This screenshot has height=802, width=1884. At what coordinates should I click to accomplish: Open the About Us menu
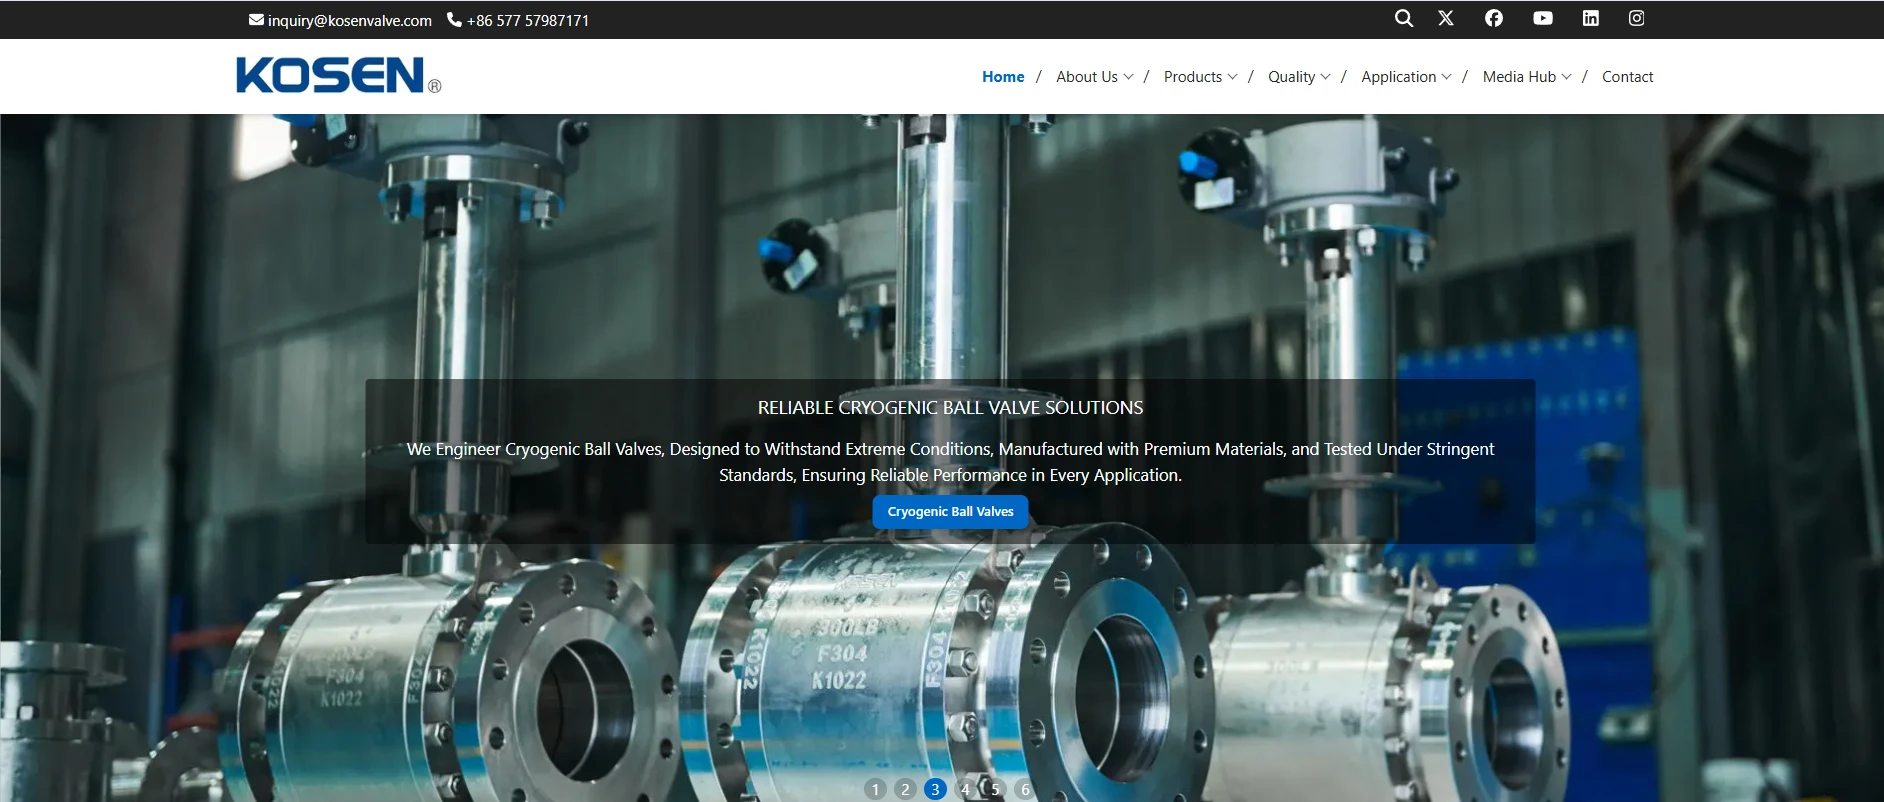click(x=1087, y=77)
